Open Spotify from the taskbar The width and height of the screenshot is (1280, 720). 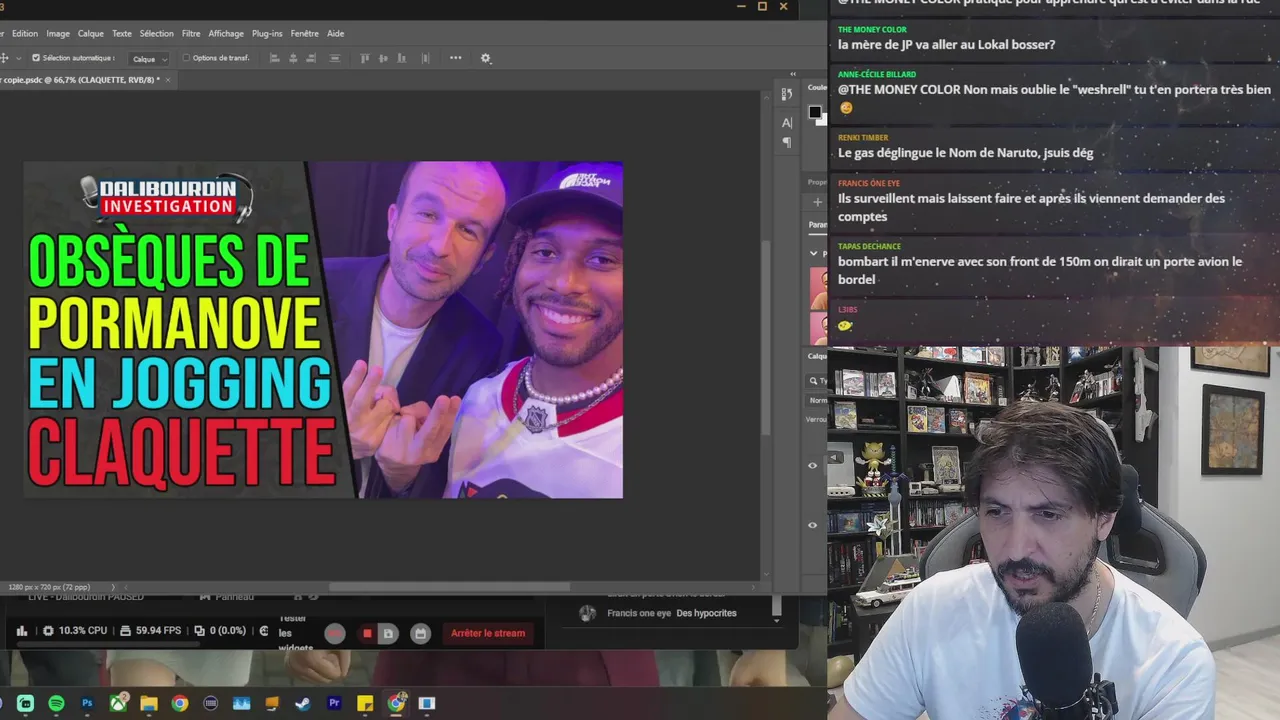tap(56, 704)
